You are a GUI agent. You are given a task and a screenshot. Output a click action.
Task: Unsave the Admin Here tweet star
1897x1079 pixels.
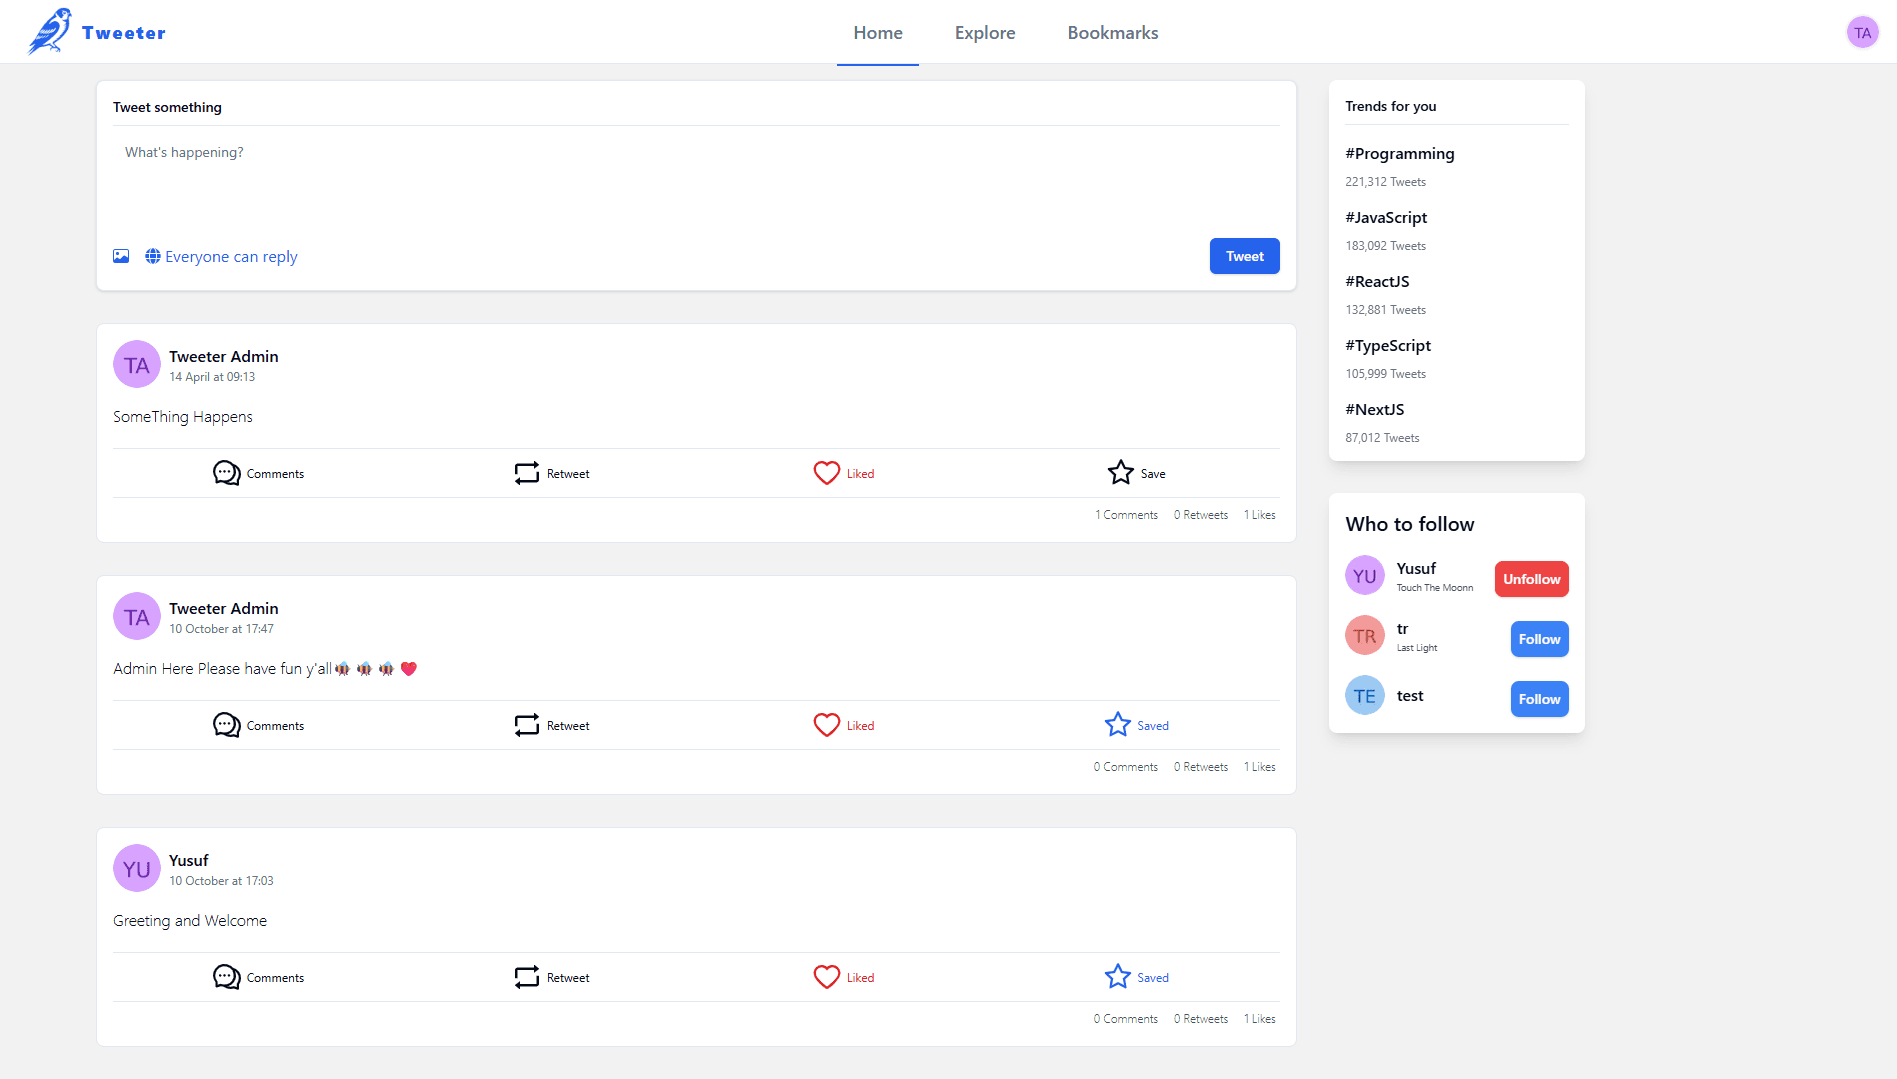[1137, 725]
